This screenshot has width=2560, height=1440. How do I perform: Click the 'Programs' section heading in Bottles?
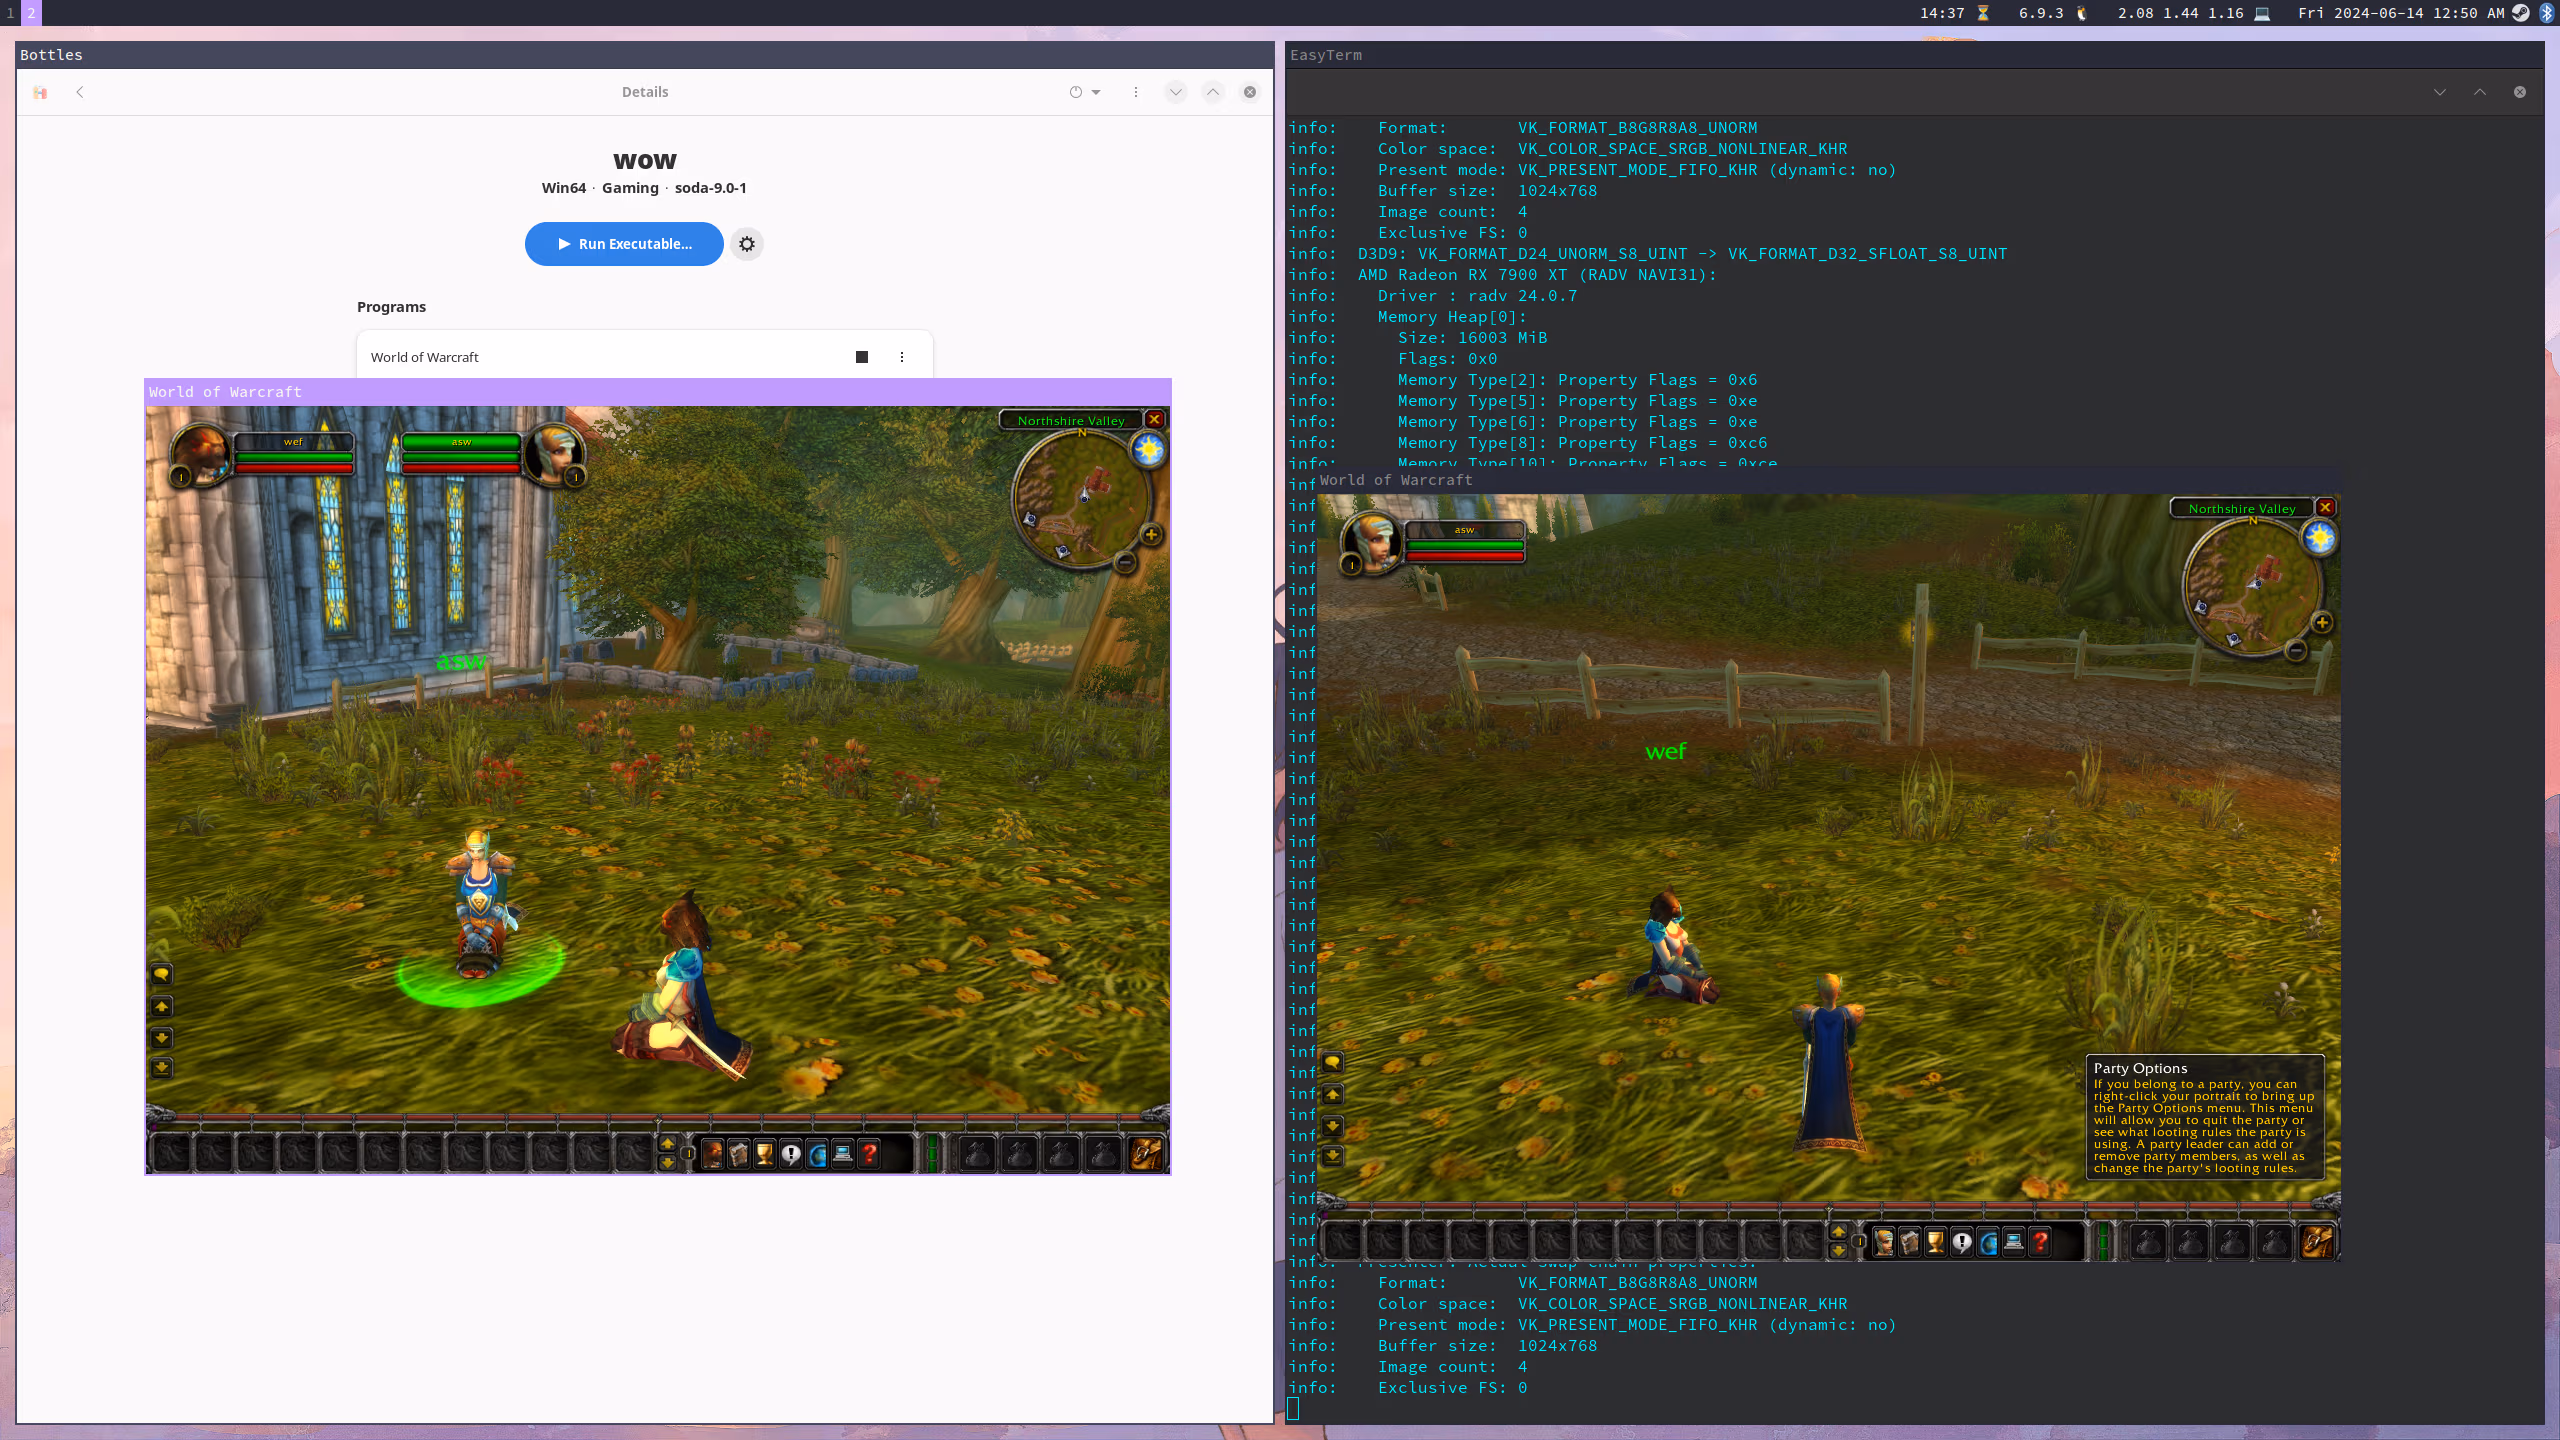[x=391, y=307]
